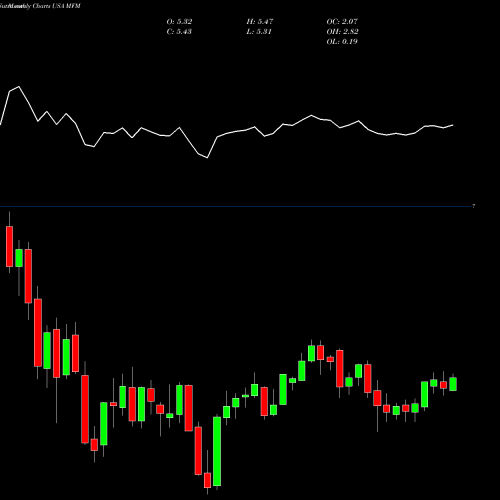Click the close price value 'C: 5.43'

pyautogui.click(x=179, y=32)
